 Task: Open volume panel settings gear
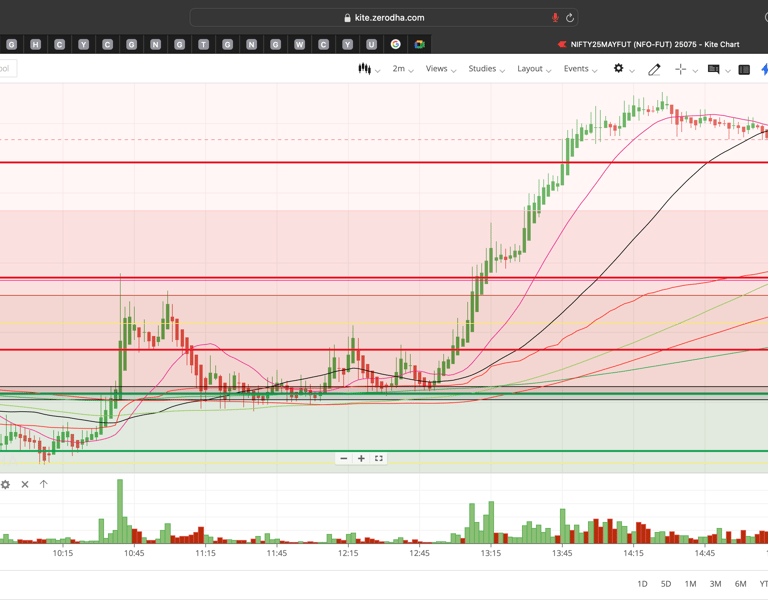[x=5, y=484]
